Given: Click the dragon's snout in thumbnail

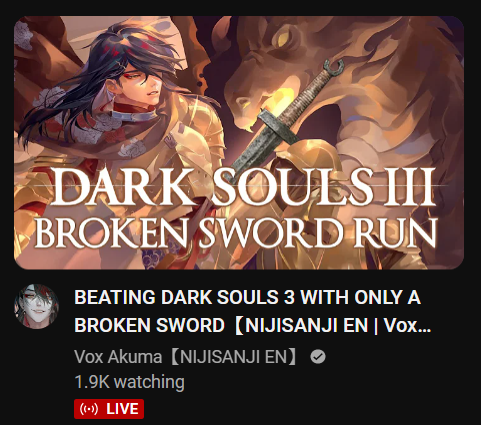Looking at the screenshot, I should 247,112.
